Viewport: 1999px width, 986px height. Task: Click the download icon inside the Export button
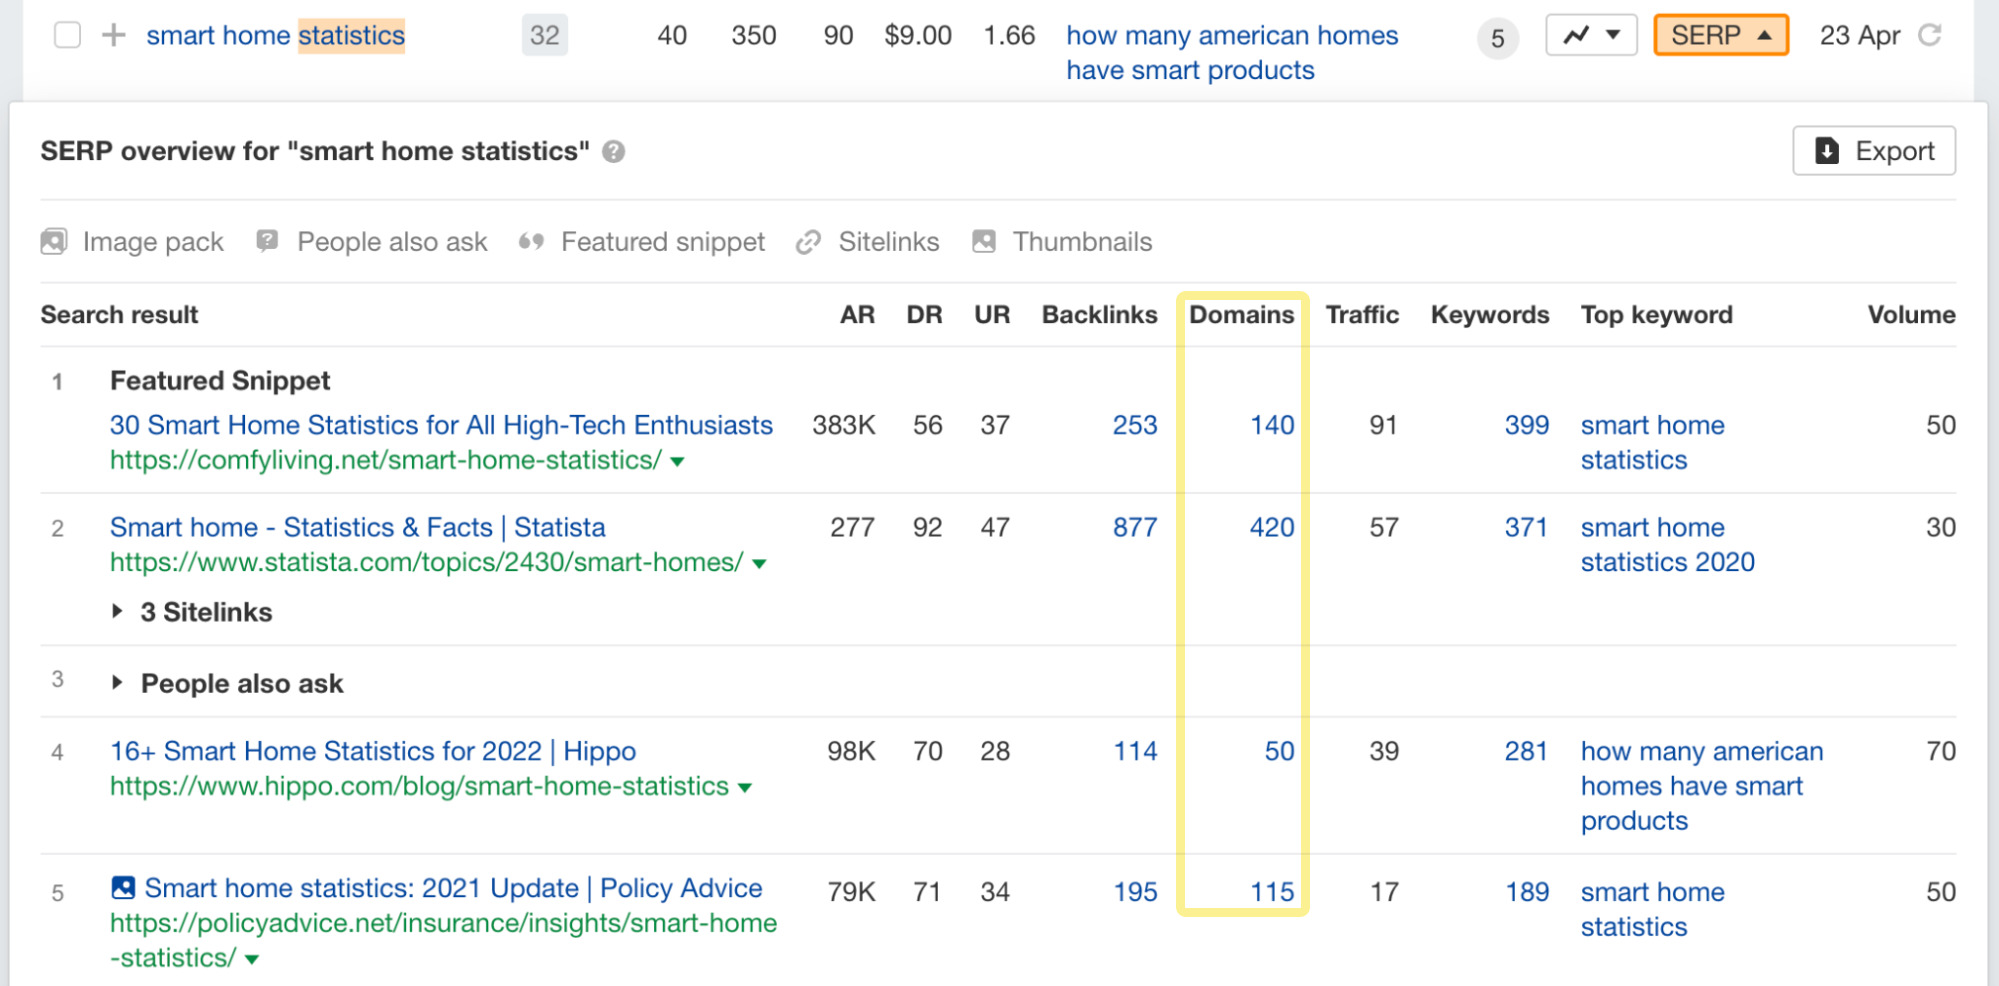point(1829,150)
